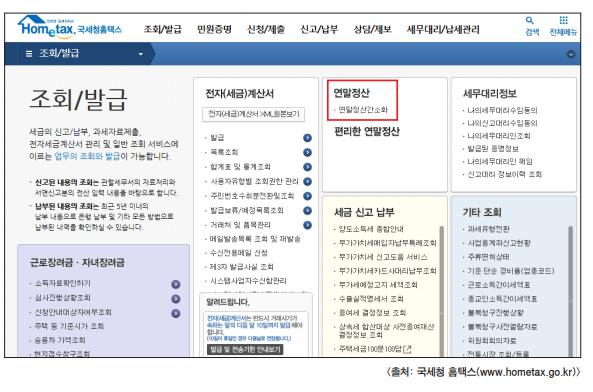The image size is (593, 392).
Task: Click arrow icon beside 발급보류/예정목록조회
Action: click(307, 211)
